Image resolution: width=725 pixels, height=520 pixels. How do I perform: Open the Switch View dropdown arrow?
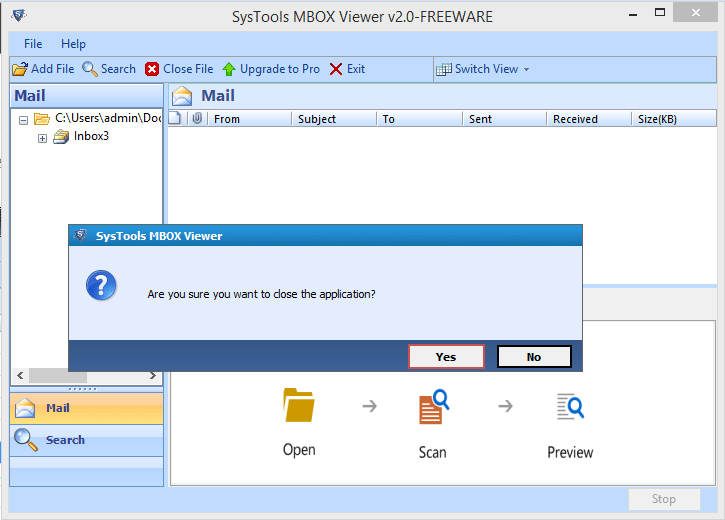[x=526, y=70]
